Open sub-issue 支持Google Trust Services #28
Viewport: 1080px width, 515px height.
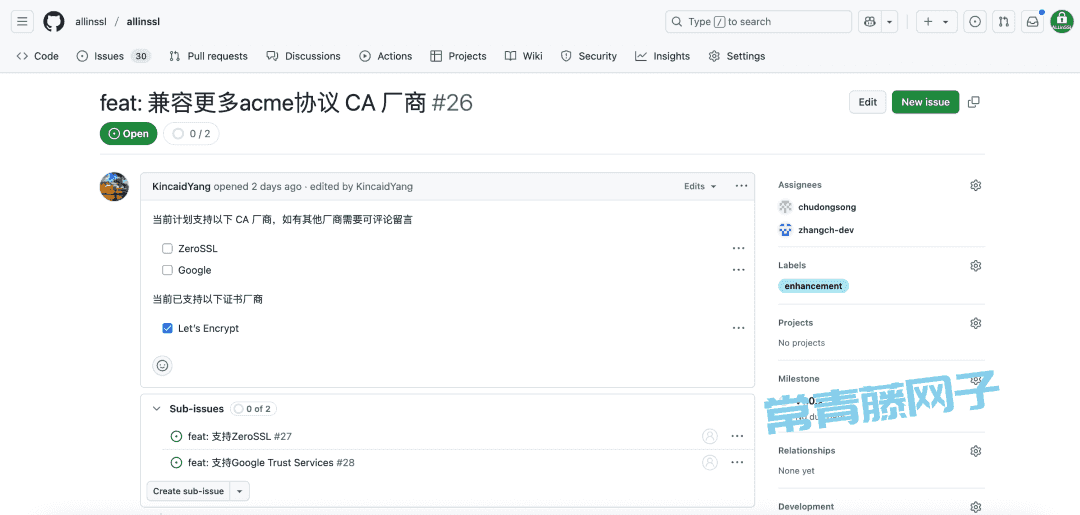(271, 463)
